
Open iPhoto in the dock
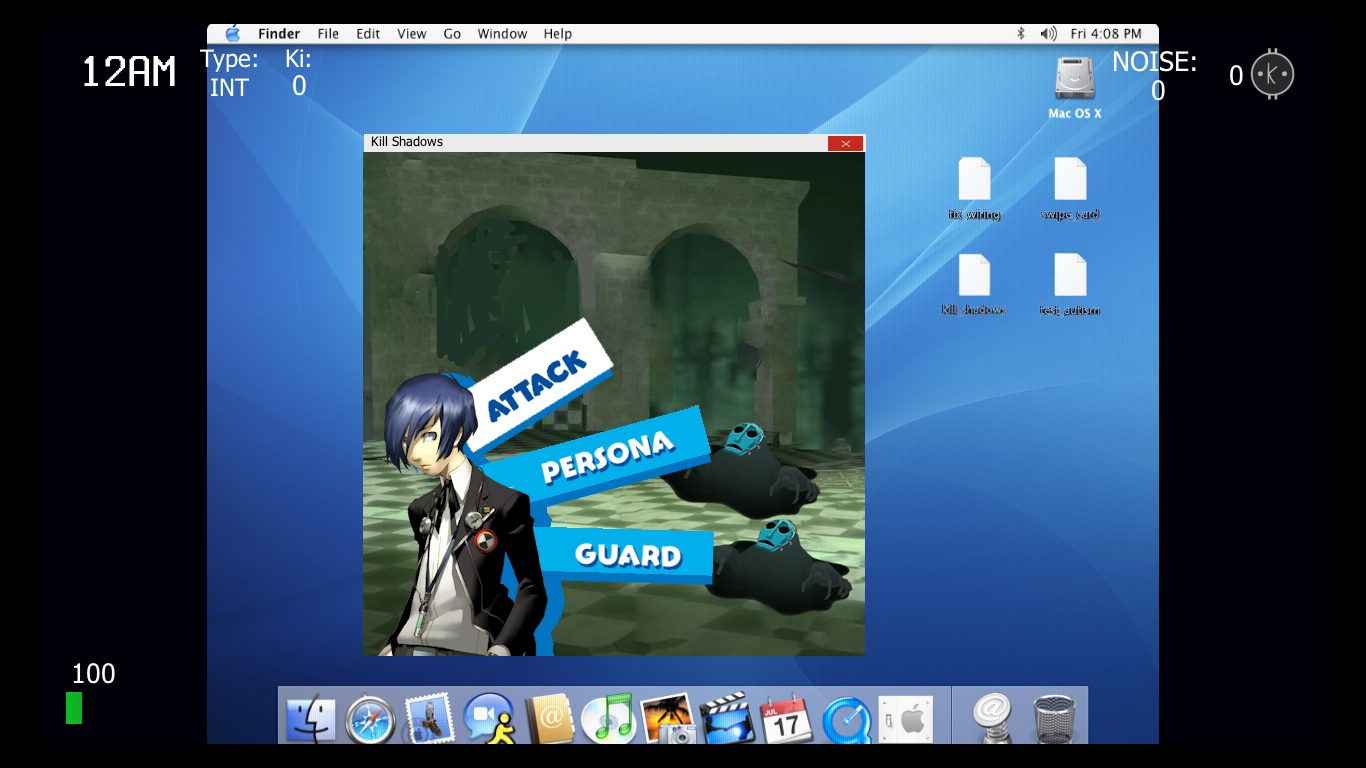(x=667, y=719)
